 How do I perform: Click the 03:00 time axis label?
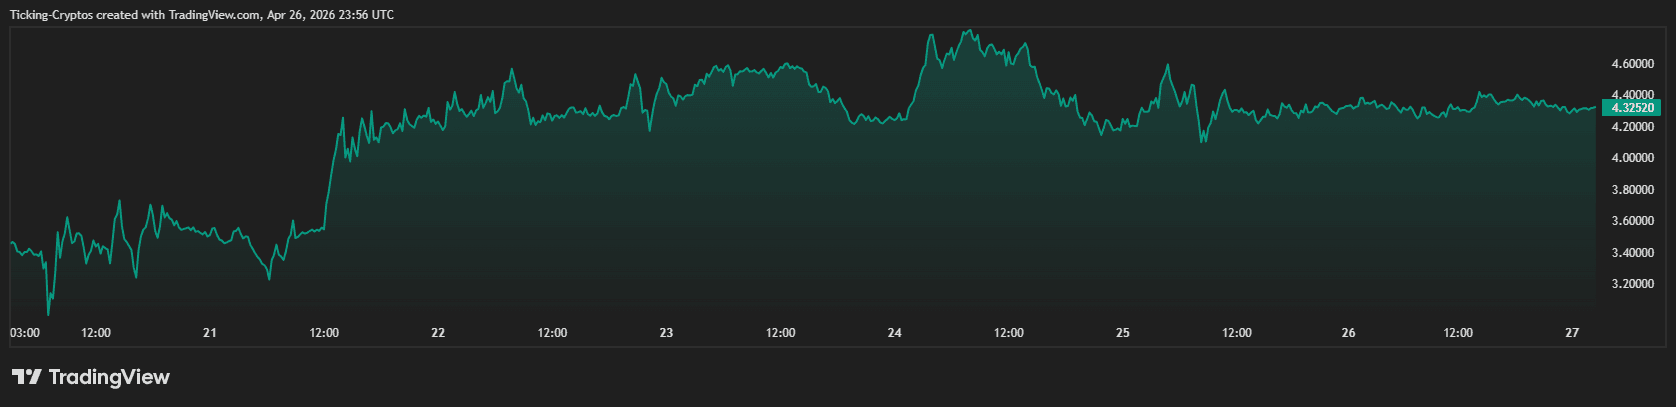point(25,333)
